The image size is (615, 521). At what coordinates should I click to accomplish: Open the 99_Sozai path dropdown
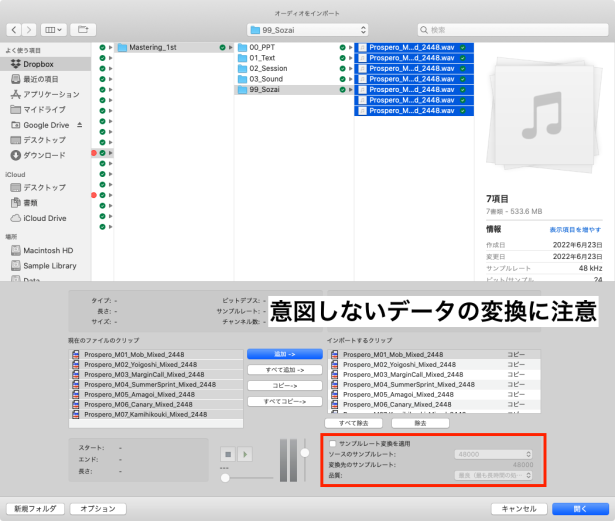[307, 31]
